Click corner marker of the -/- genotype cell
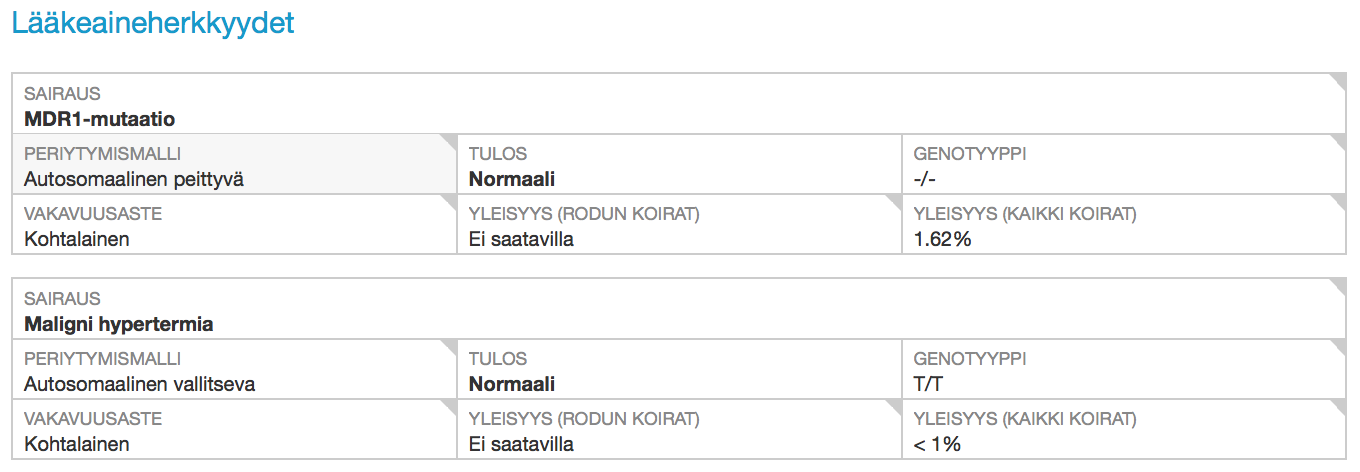 (x=1338, y=142)
